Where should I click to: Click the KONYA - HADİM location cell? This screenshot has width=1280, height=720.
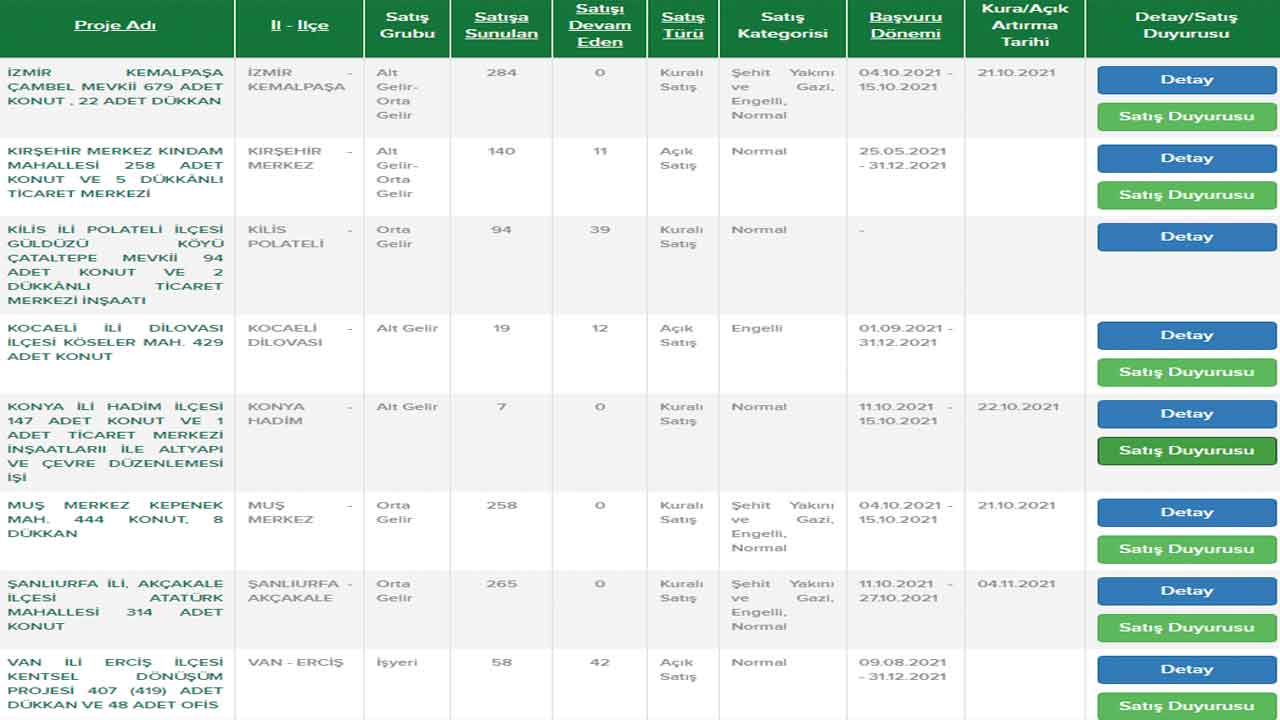(300, 414)
